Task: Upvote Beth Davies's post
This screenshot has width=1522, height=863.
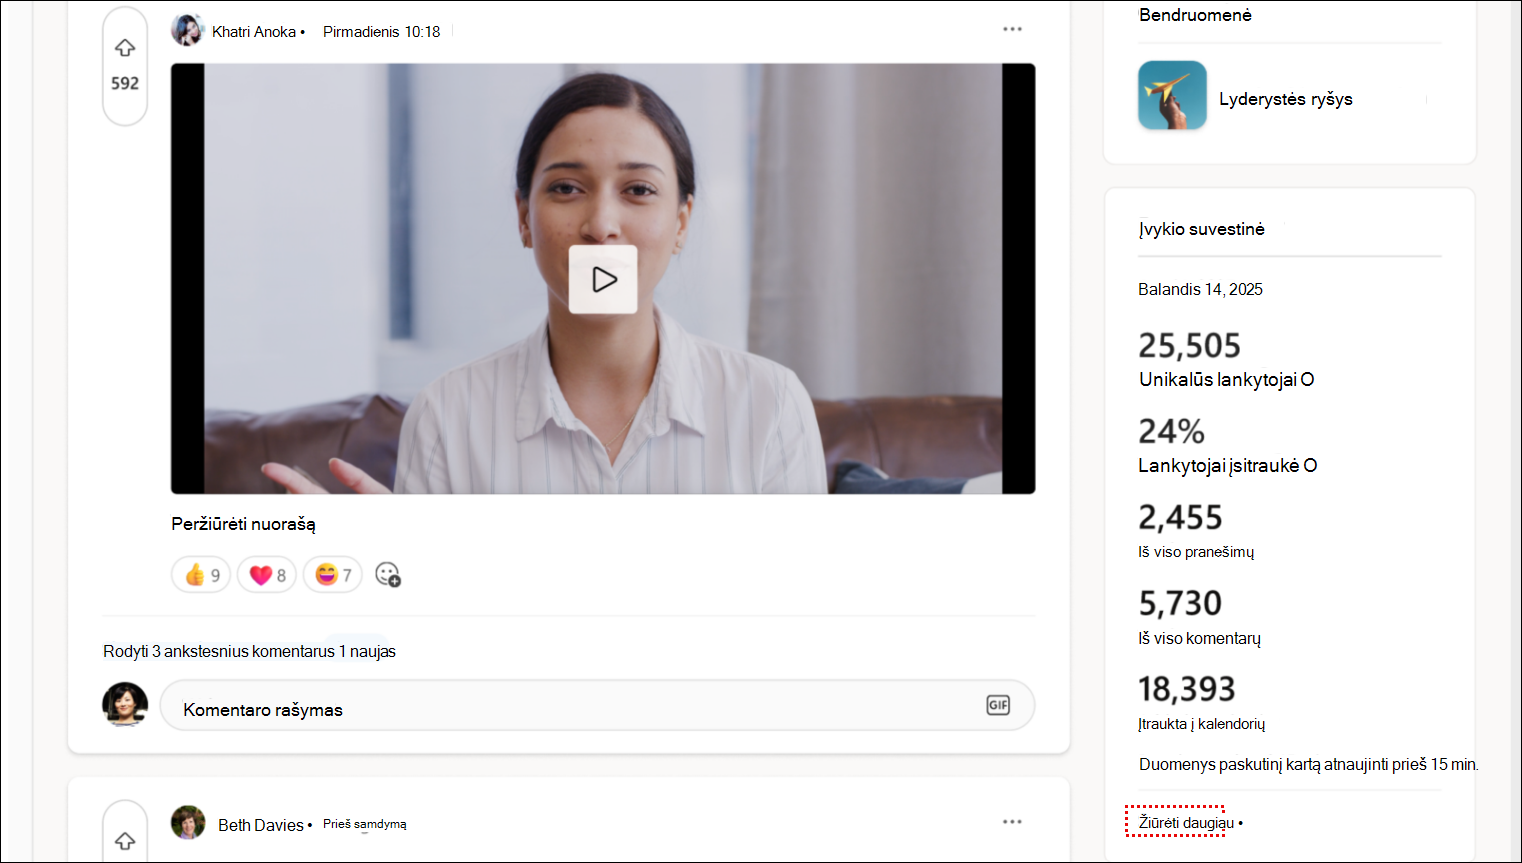Action: click(125, 841)
